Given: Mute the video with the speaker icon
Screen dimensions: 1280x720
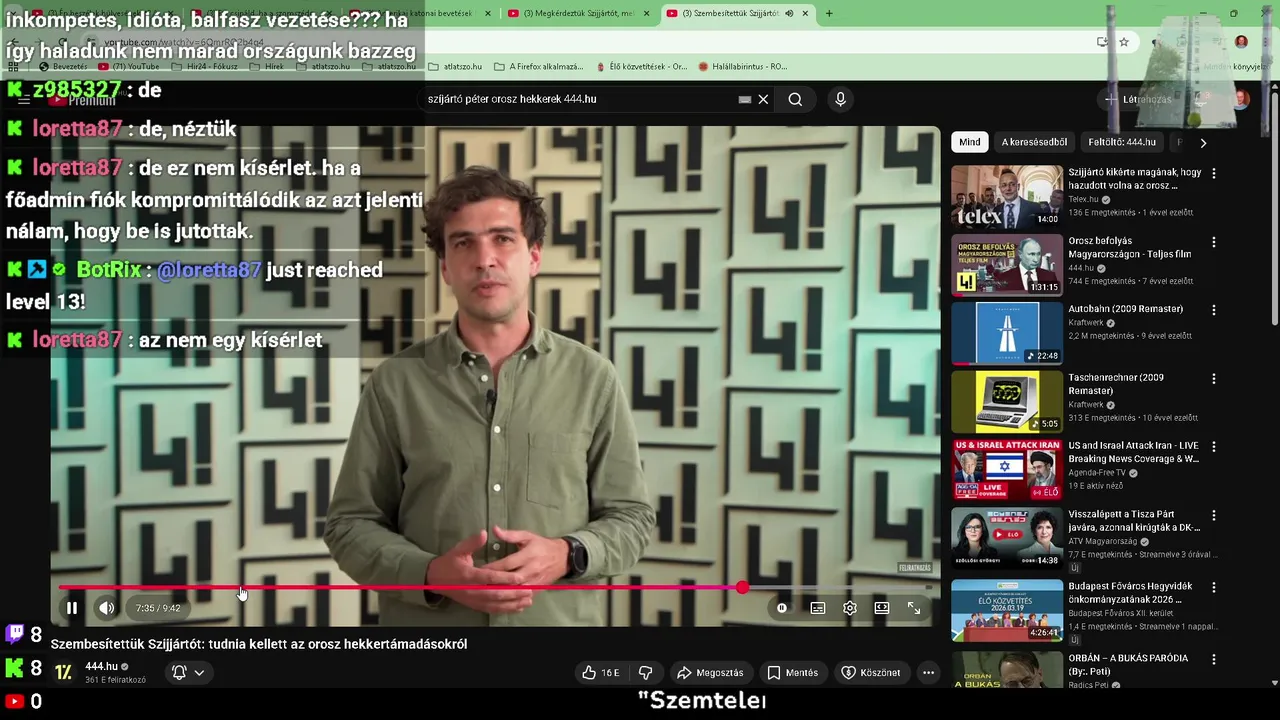Looking at the screenshot, I should (x=106, y=608).
